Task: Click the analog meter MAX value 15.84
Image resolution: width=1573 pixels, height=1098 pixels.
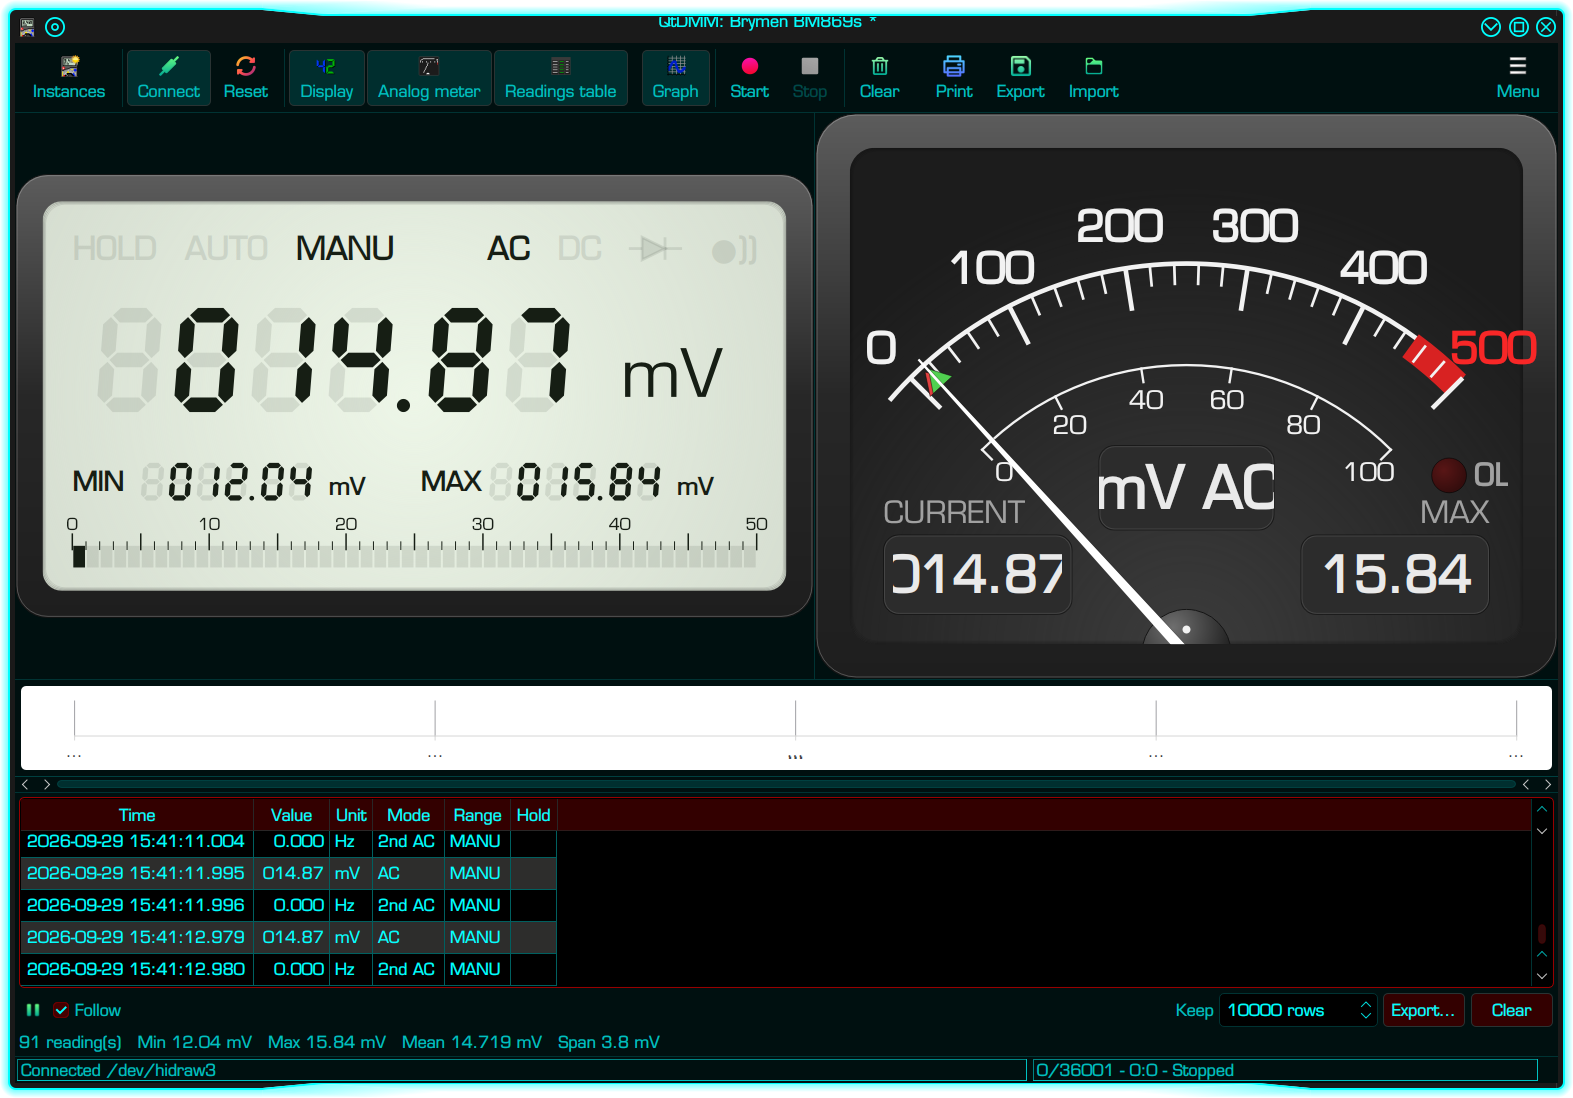Action: (1395, 575)
